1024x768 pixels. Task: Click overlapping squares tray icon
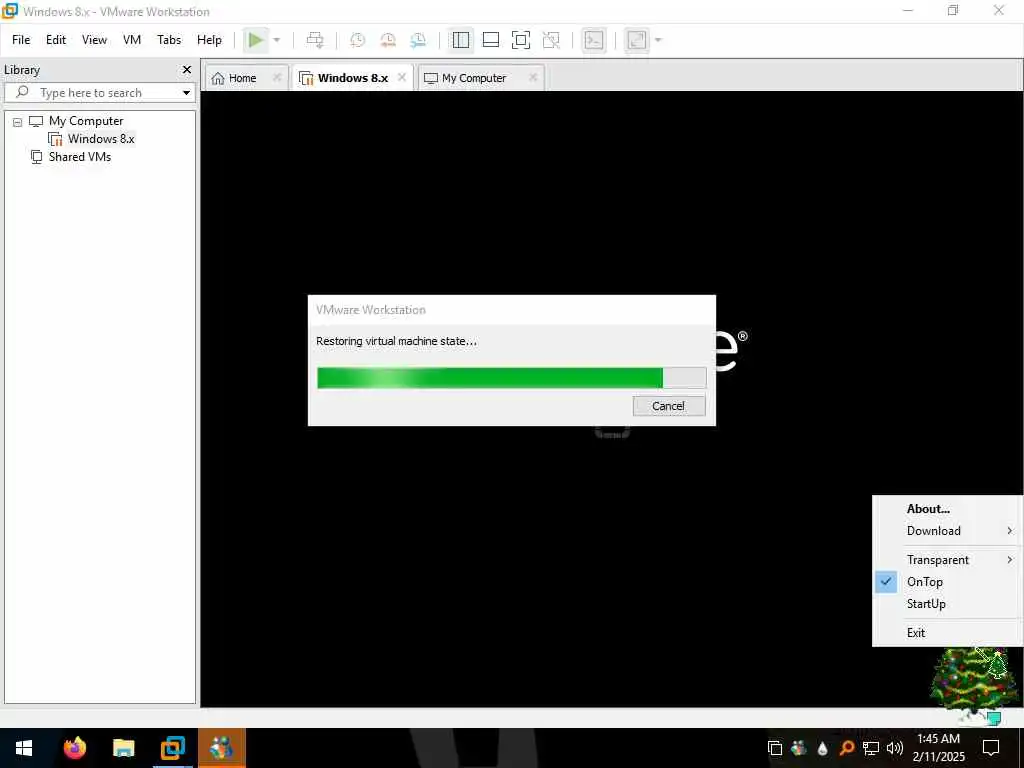775,748
